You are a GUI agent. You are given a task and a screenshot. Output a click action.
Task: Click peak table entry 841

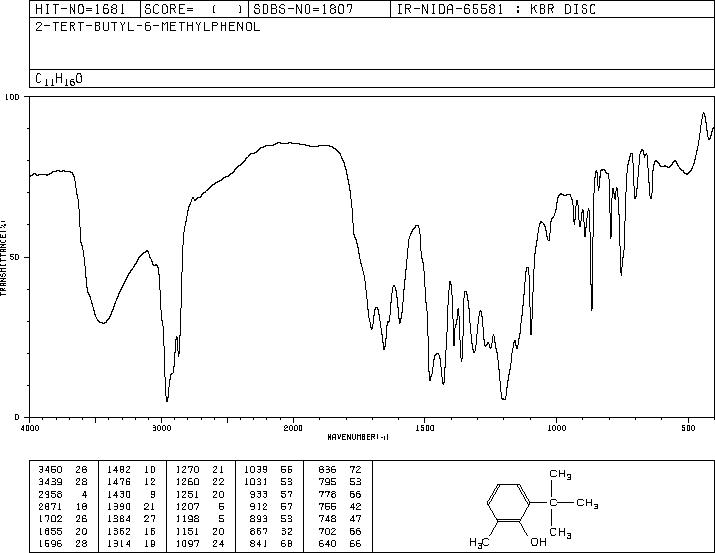259,543
